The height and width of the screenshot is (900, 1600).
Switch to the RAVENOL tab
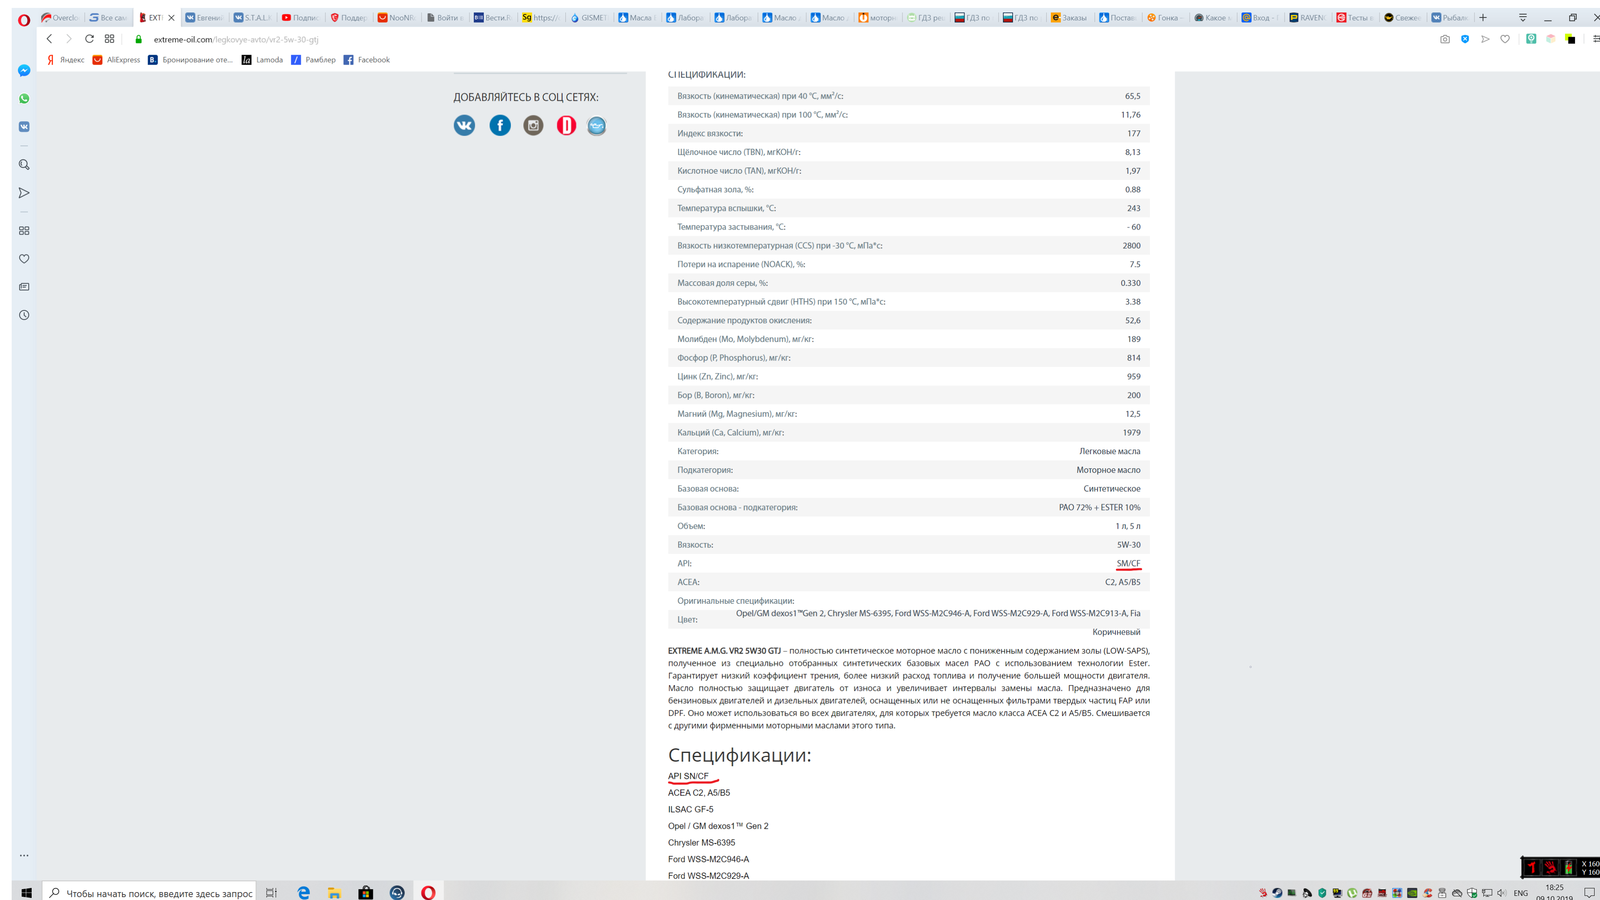1307,18
